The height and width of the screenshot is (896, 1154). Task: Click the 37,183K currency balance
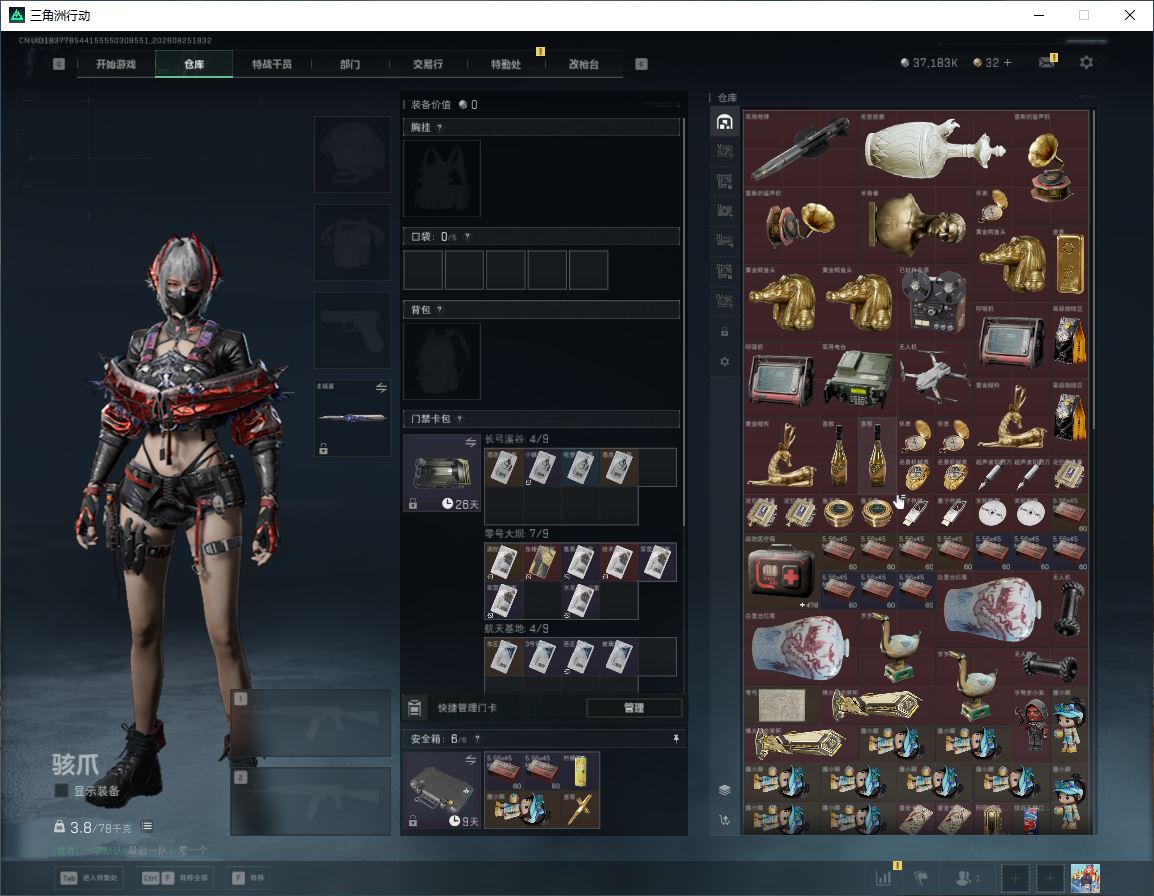click(929, 63)
